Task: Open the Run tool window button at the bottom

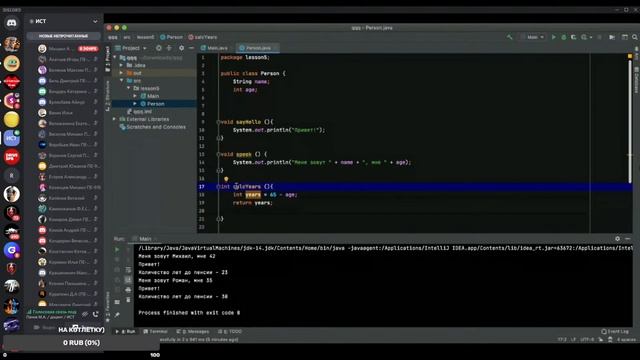Action: [126, 331]
